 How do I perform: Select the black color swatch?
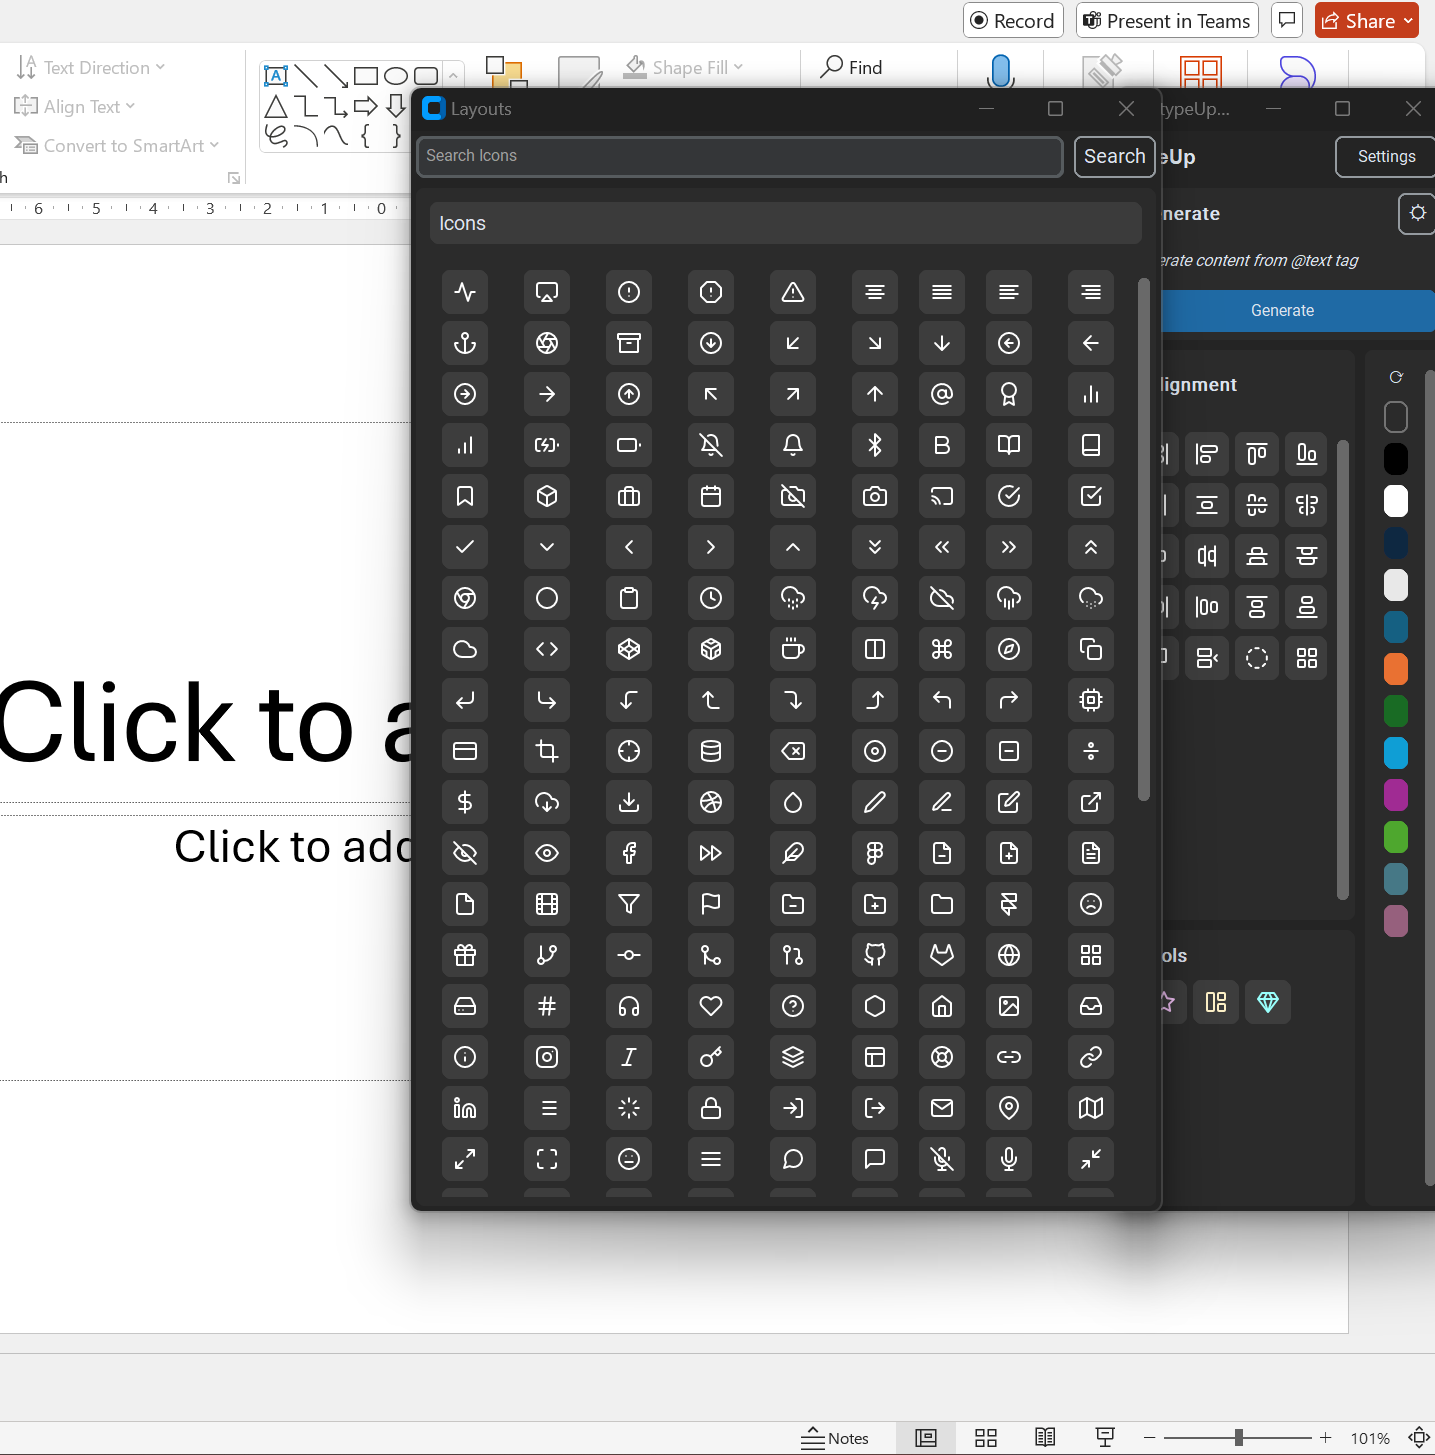tap(1396, 459)
